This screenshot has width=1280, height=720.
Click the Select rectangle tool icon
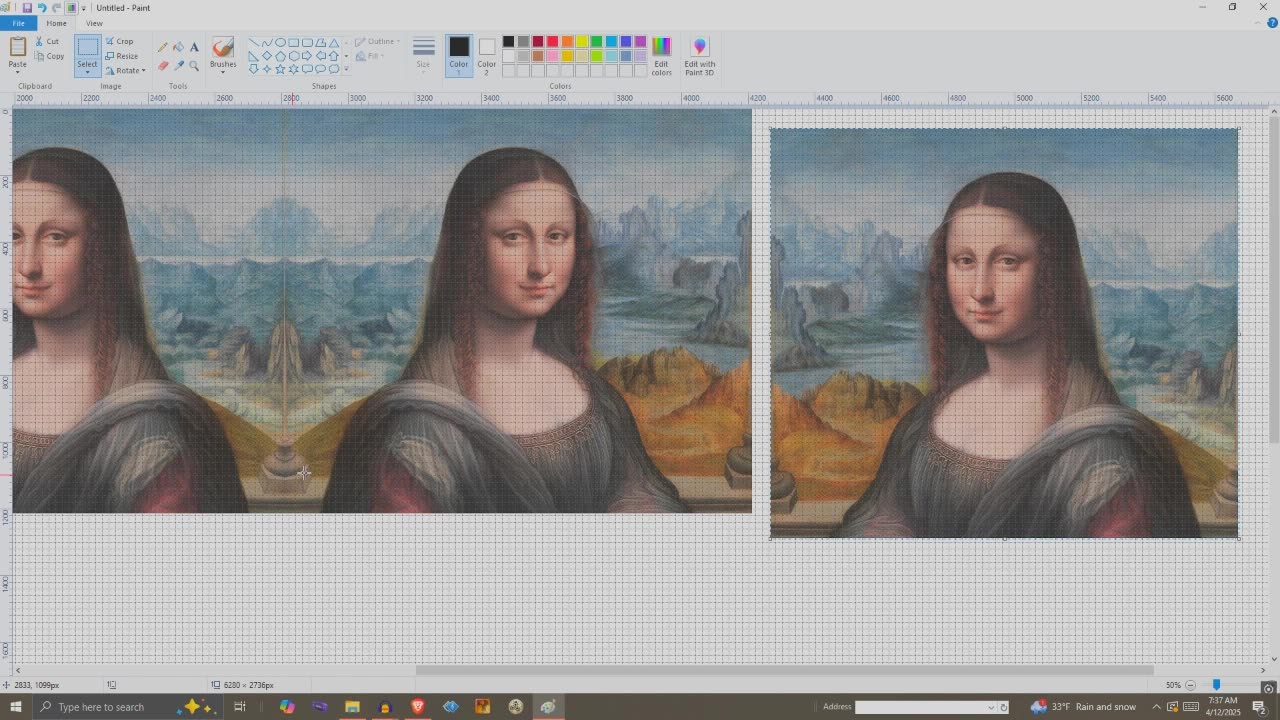coord(87,48)
